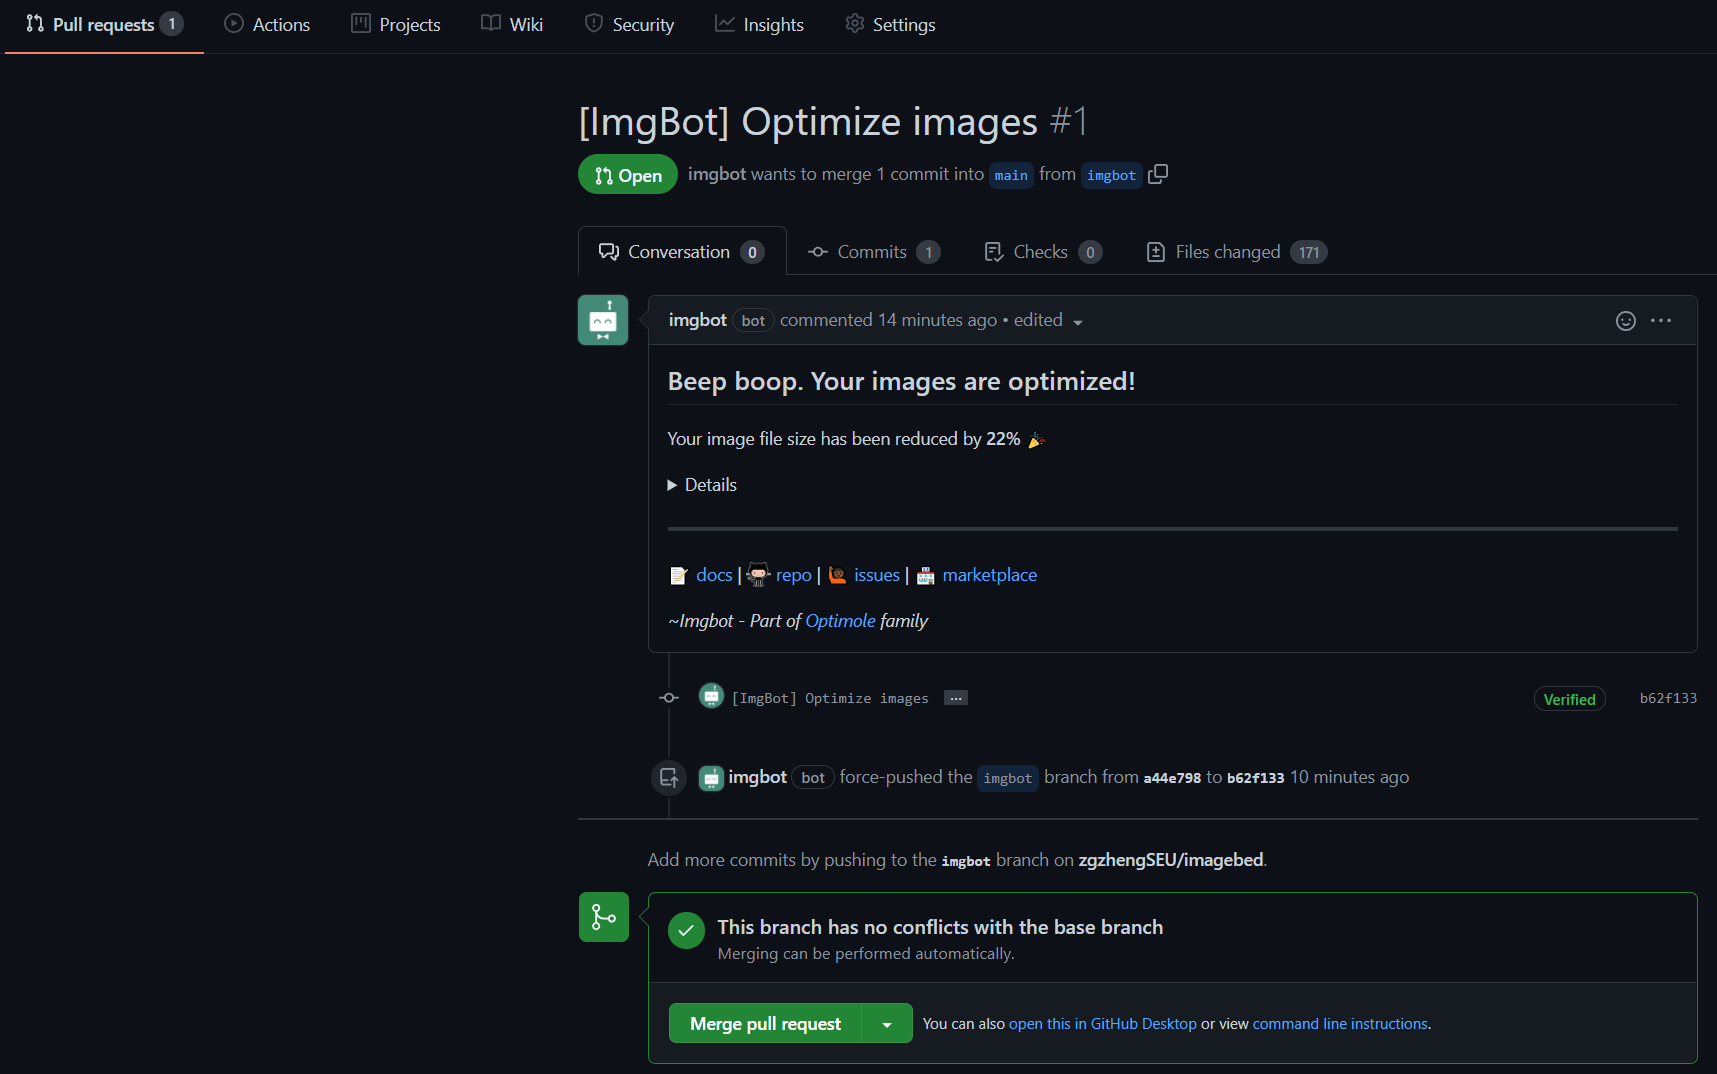Screen dimensions: 1717x1074
Task: Expand the Details disclosure triangle
Action: pos(672,485)
